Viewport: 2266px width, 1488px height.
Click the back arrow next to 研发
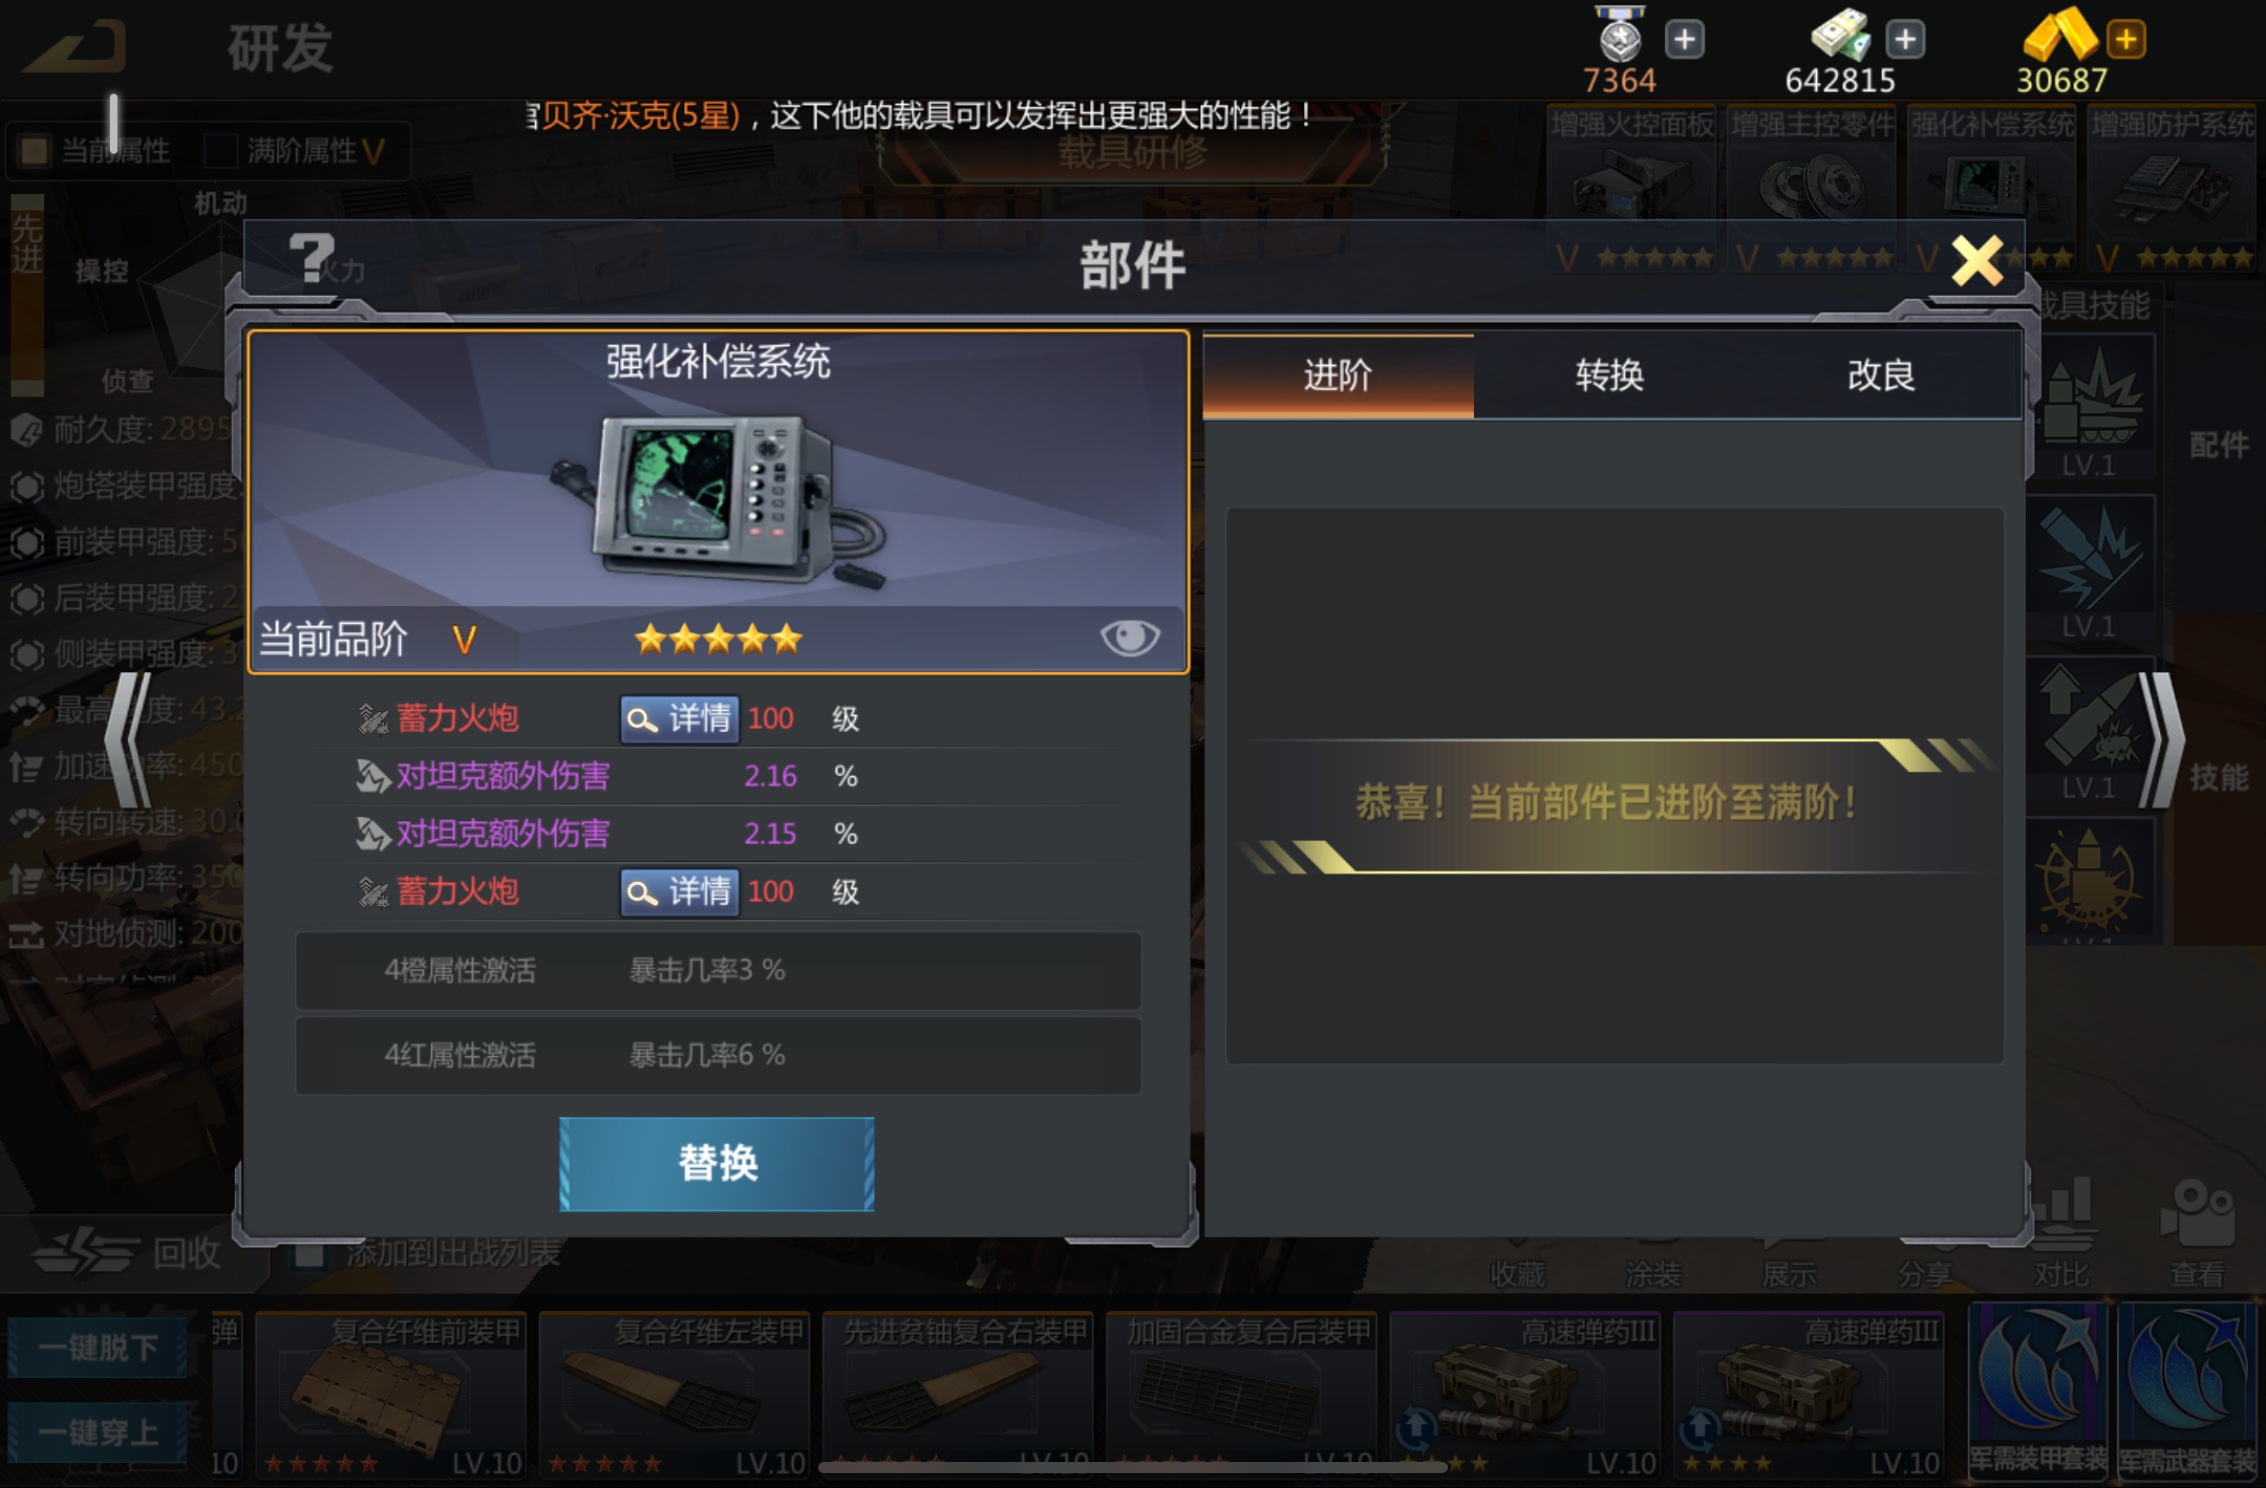click(76, 48)
